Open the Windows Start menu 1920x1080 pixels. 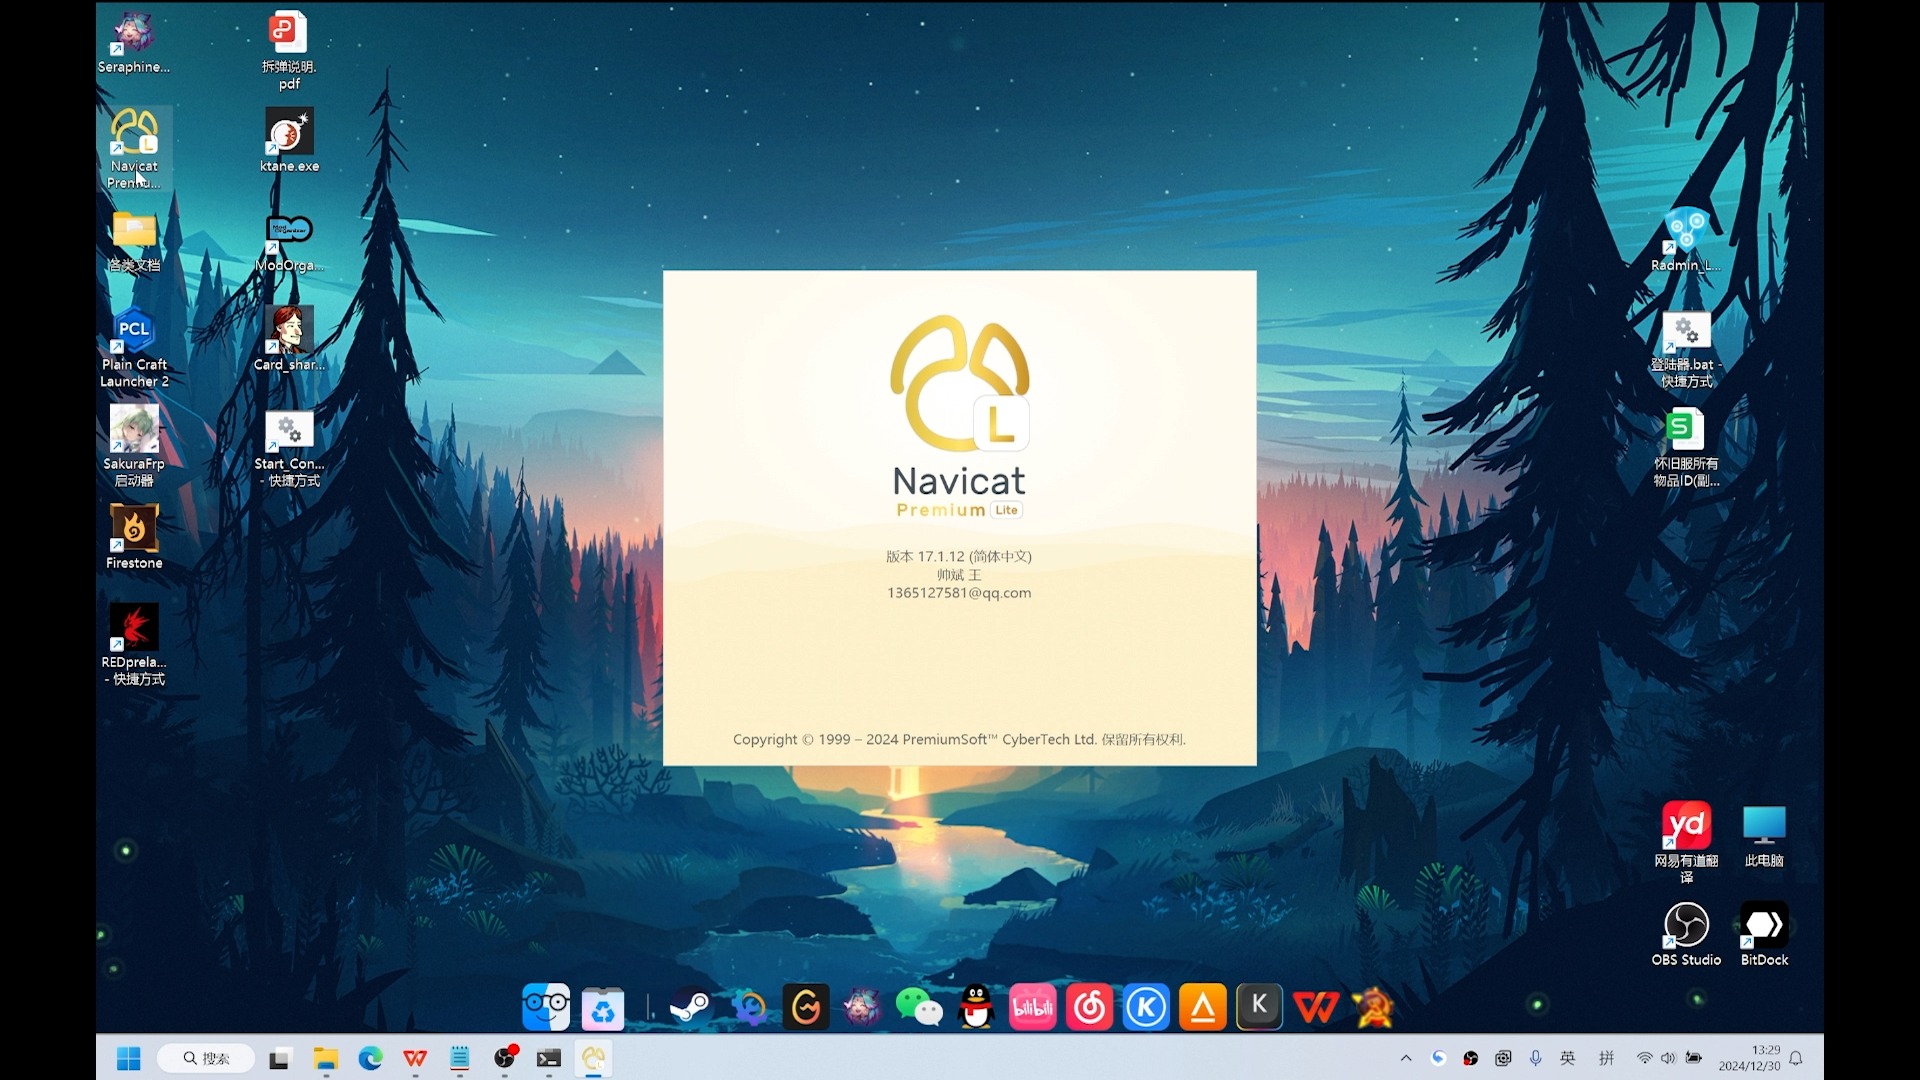129,1058
